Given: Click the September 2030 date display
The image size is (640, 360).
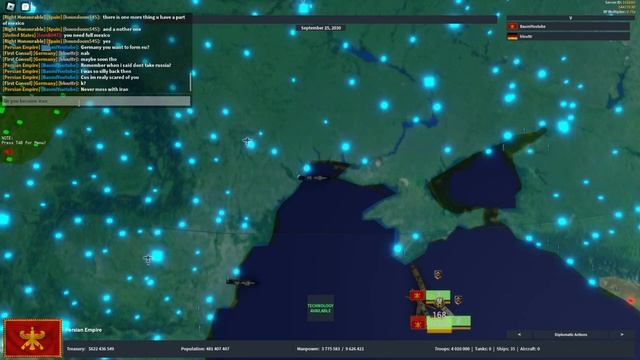Looking at the screenshot, I should click(321, 28).
